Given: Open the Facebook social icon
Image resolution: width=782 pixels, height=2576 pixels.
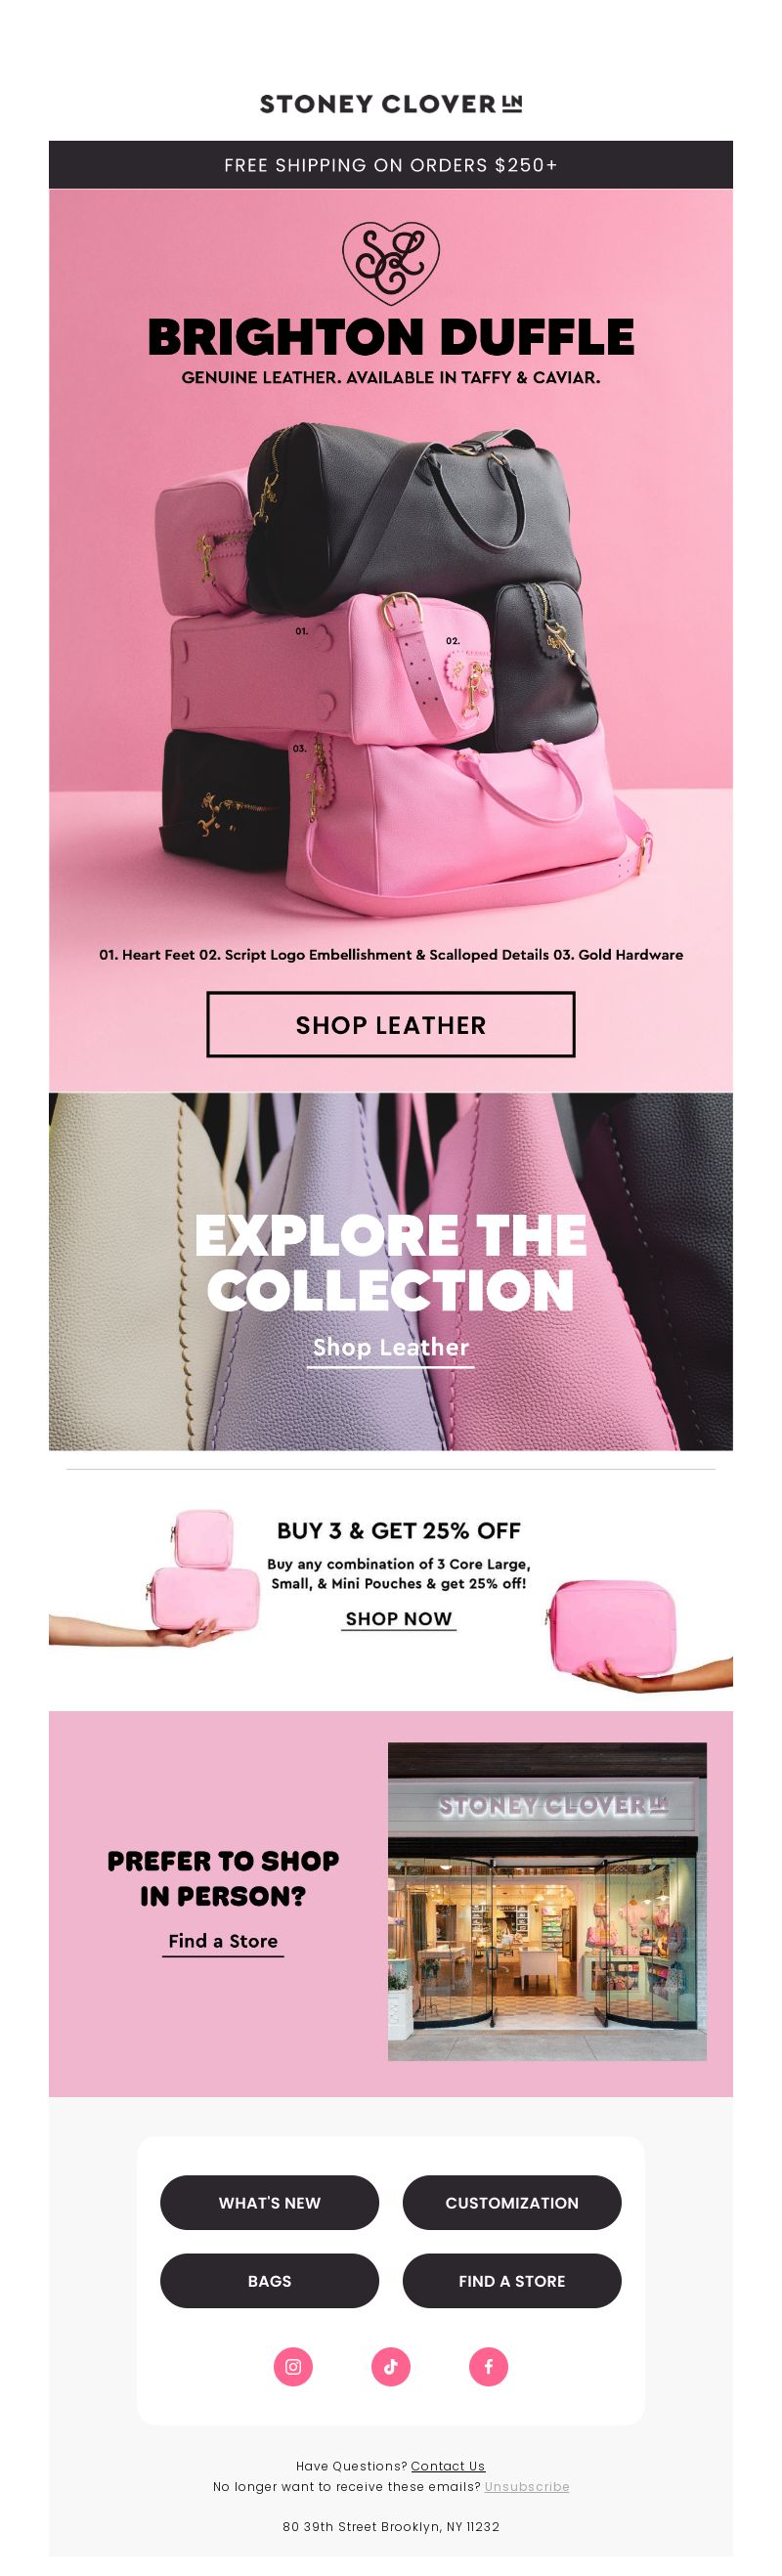Looking at the screenshot, I should 489,2366.
